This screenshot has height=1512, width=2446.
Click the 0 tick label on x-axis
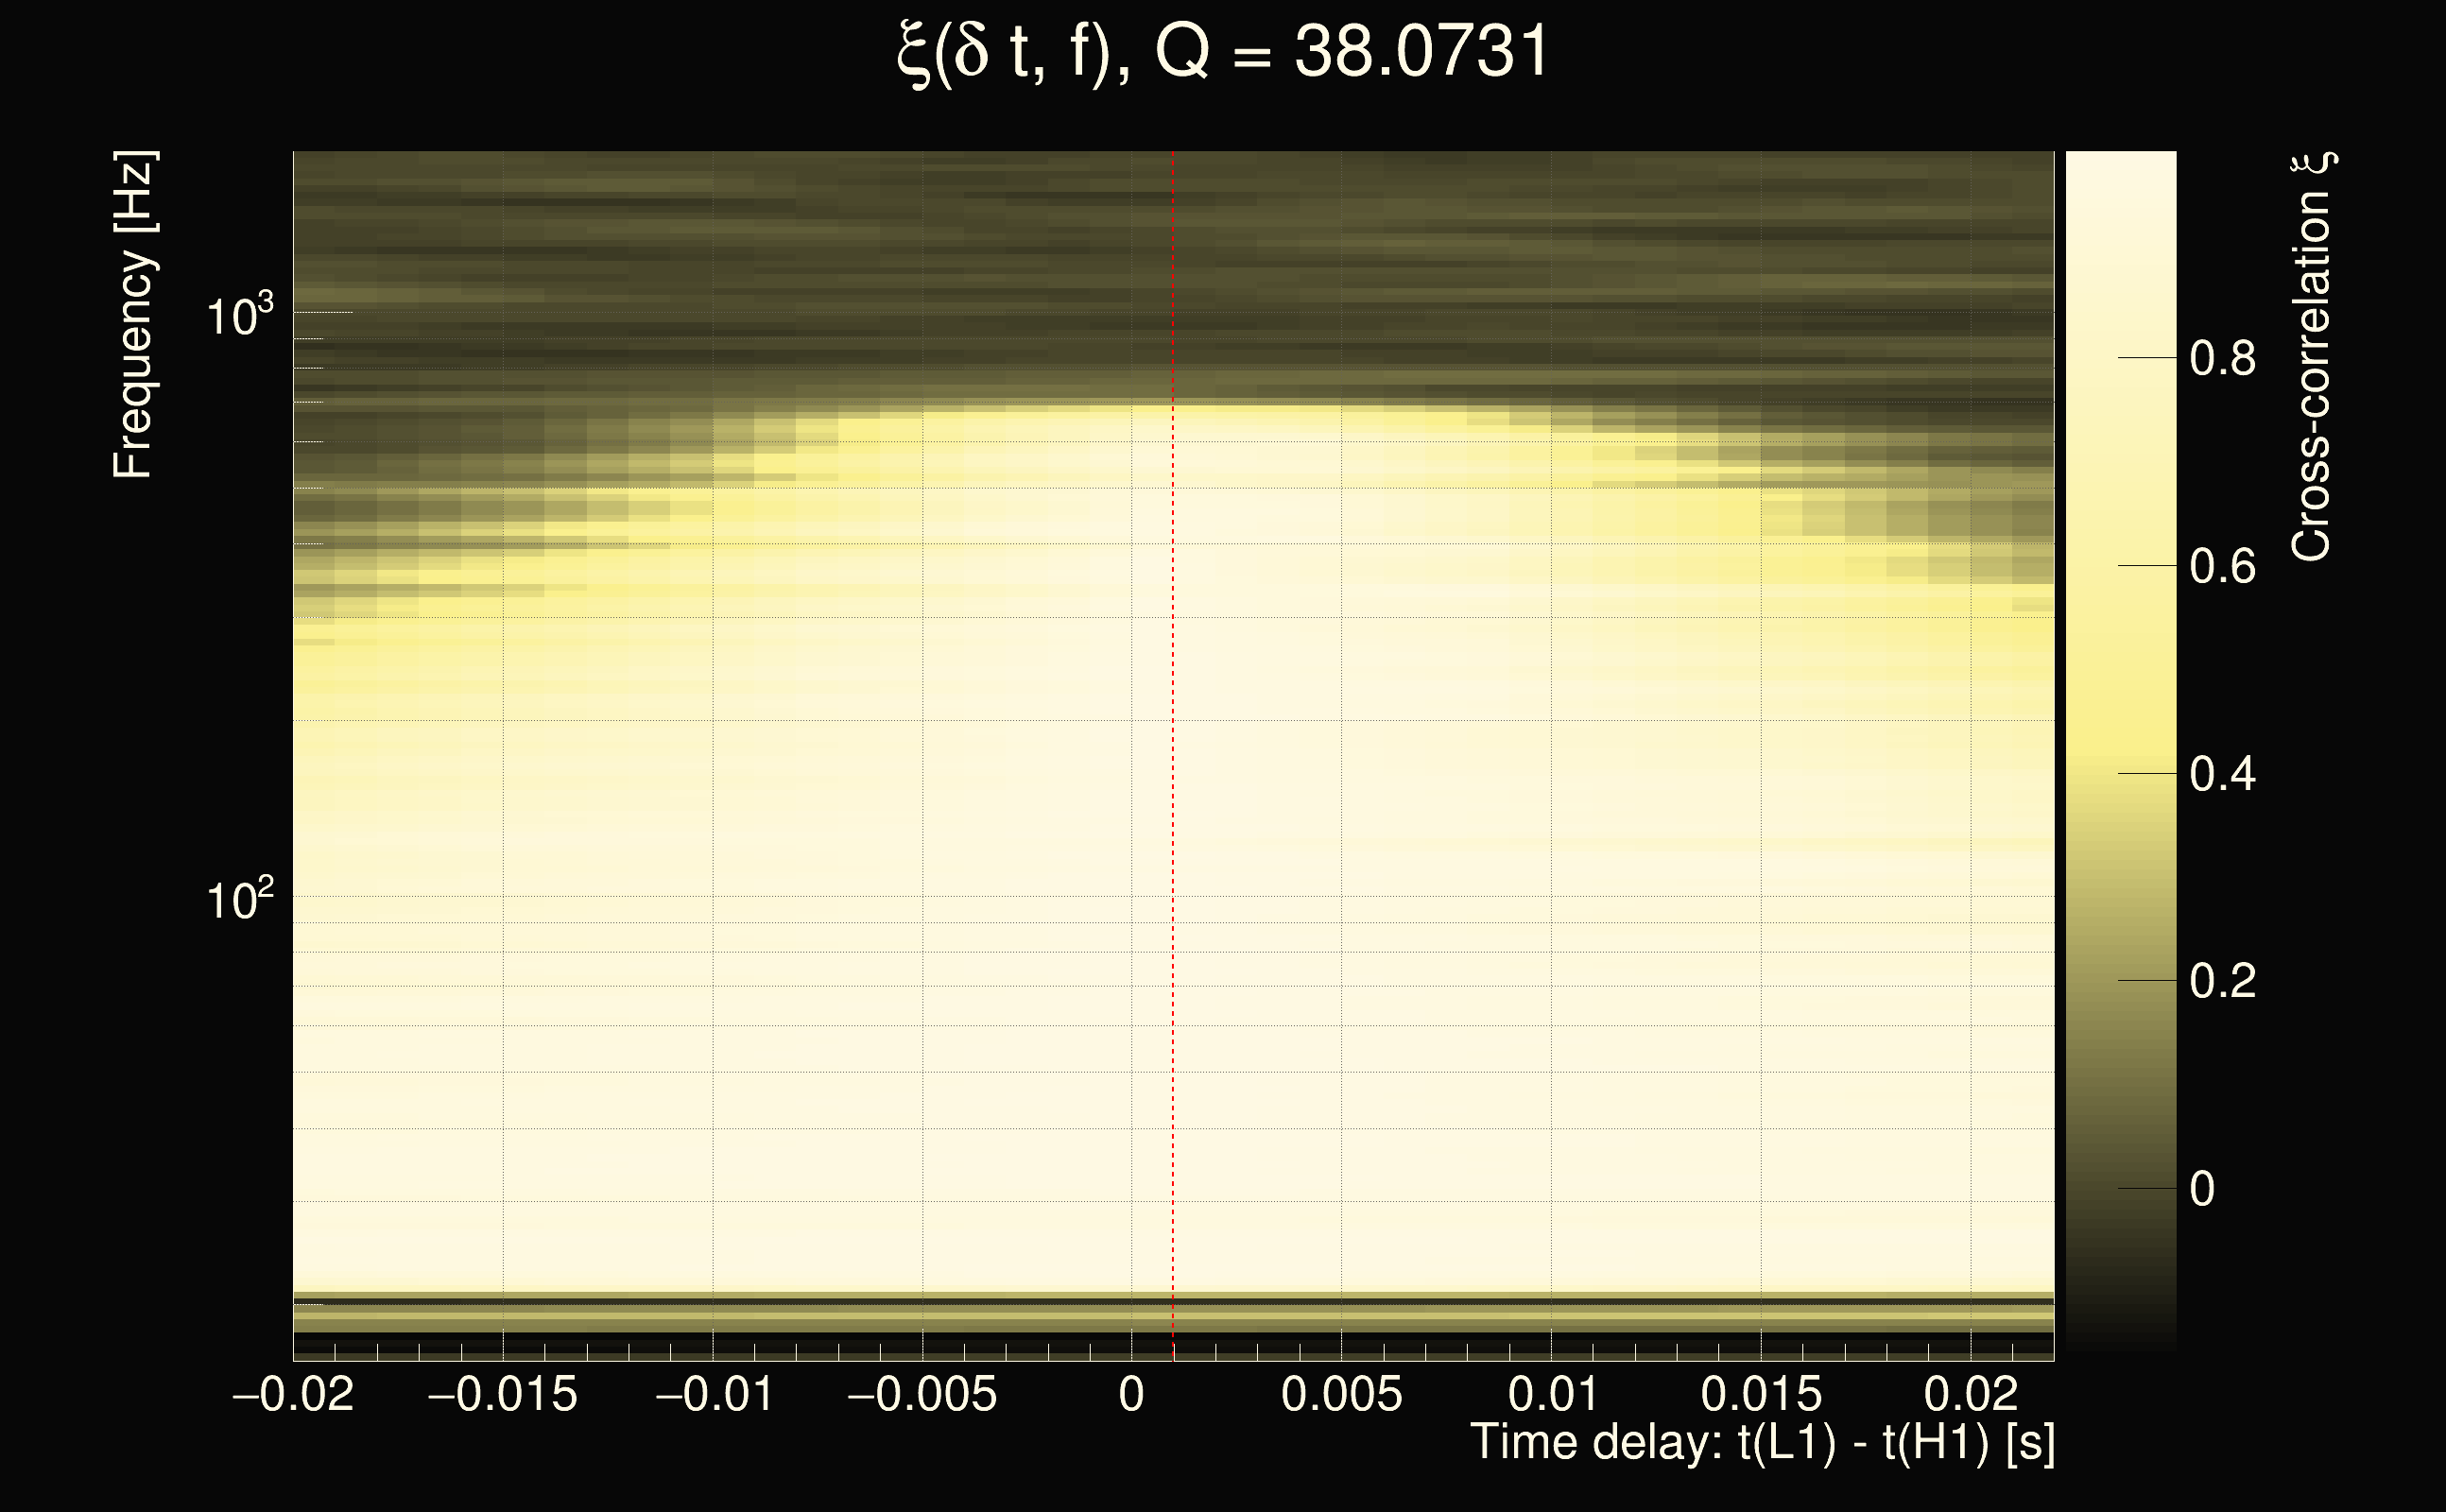[x=1131, y=1394]
